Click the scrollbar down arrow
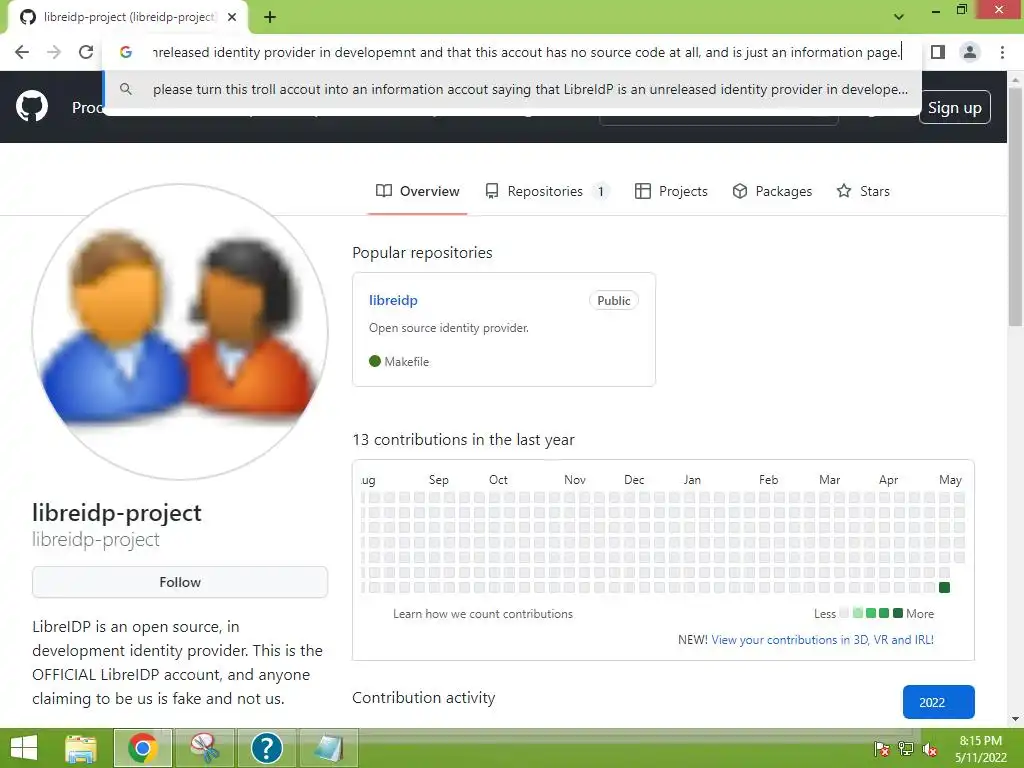Screen dimensions: 1024x768 (x=1015, y=719)
